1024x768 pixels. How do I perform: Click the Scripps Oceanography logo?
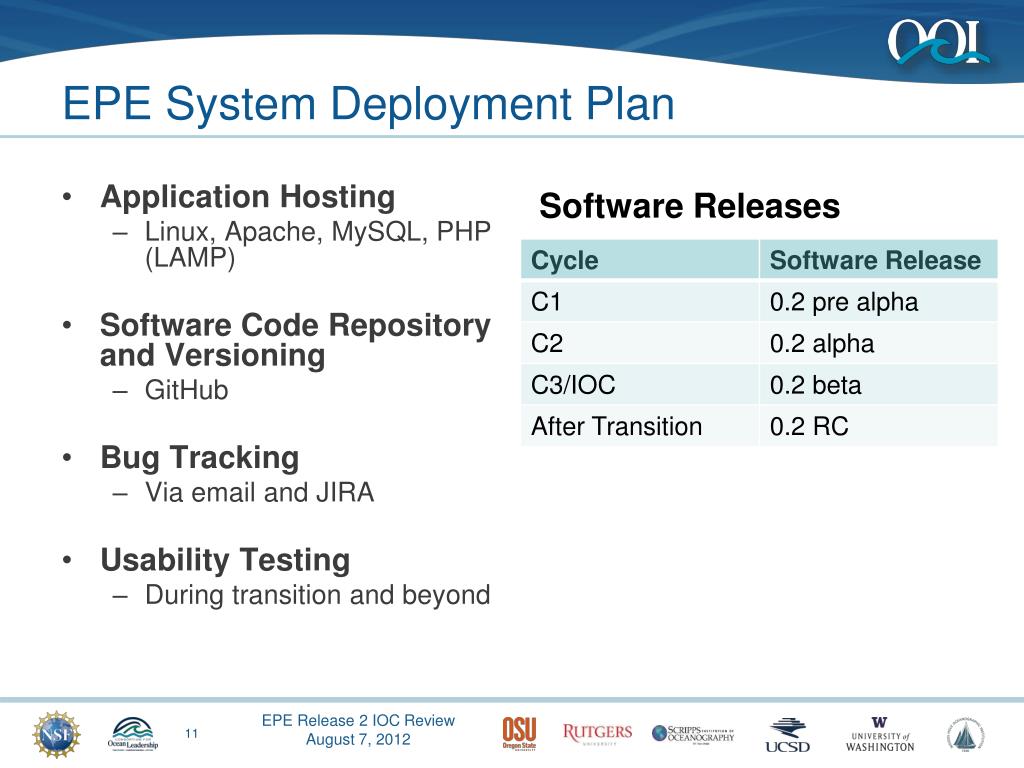coord(693,734)
